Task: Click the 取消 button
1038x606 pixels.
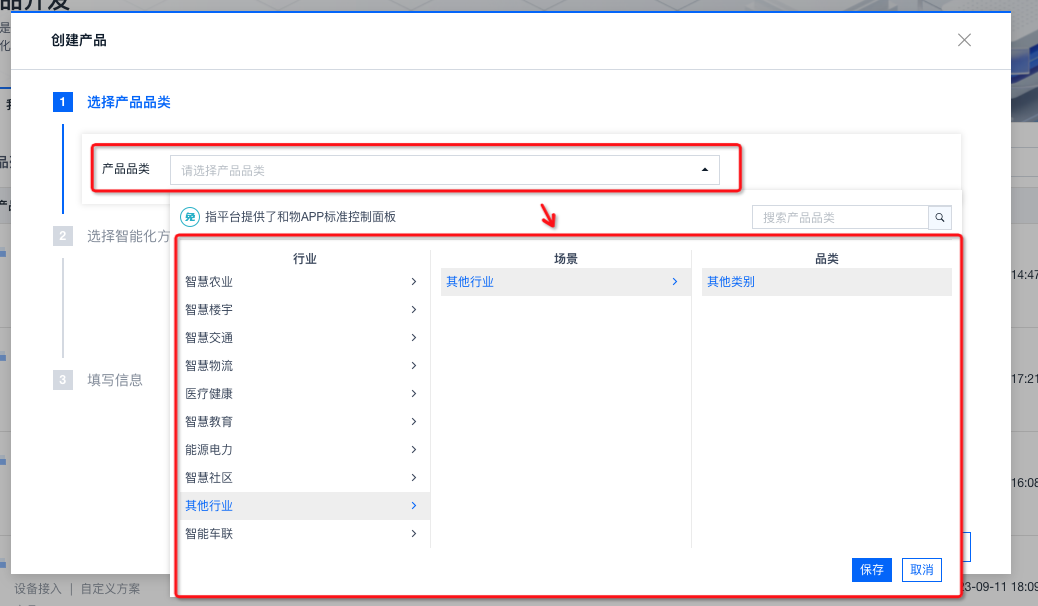Action: click(x=921, y=569)
